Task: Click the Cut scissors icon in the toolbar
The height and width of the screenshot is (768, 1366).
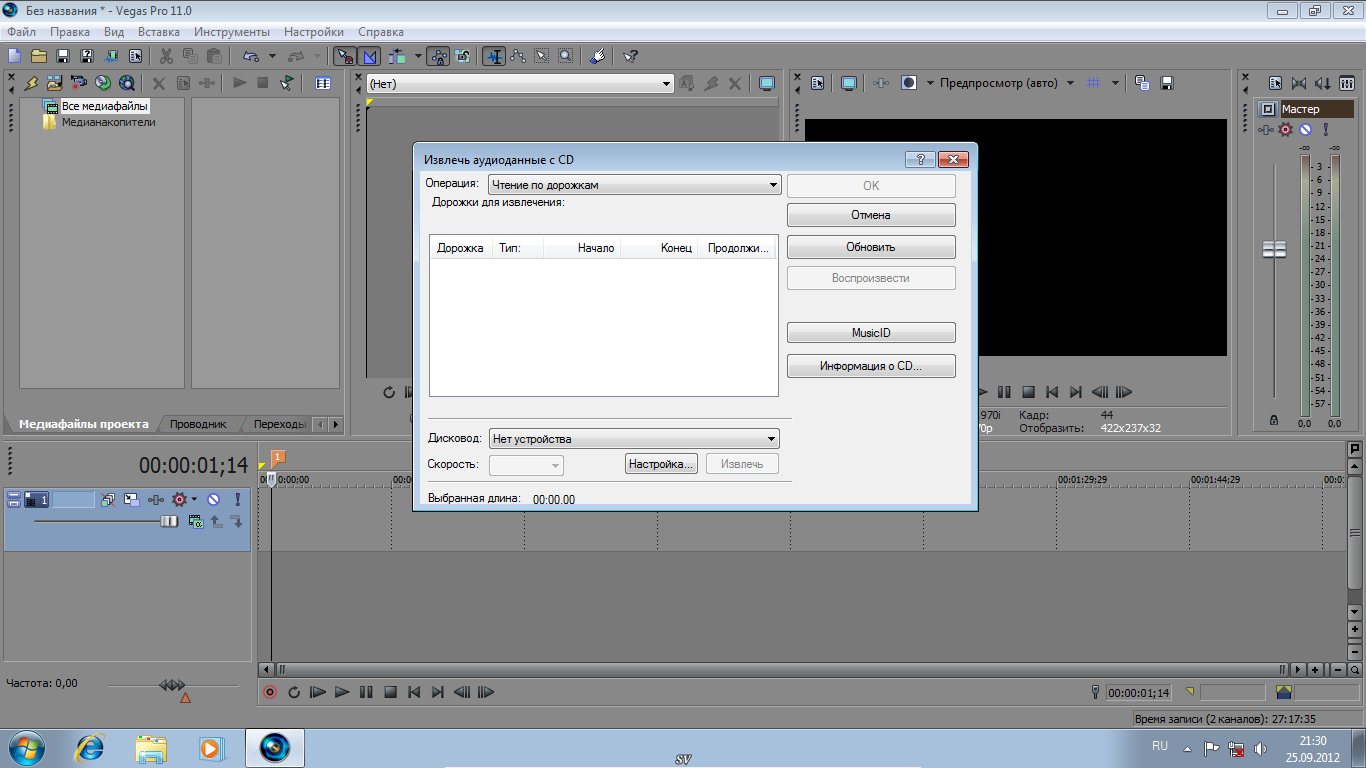Action: click(x=165, y=56)
